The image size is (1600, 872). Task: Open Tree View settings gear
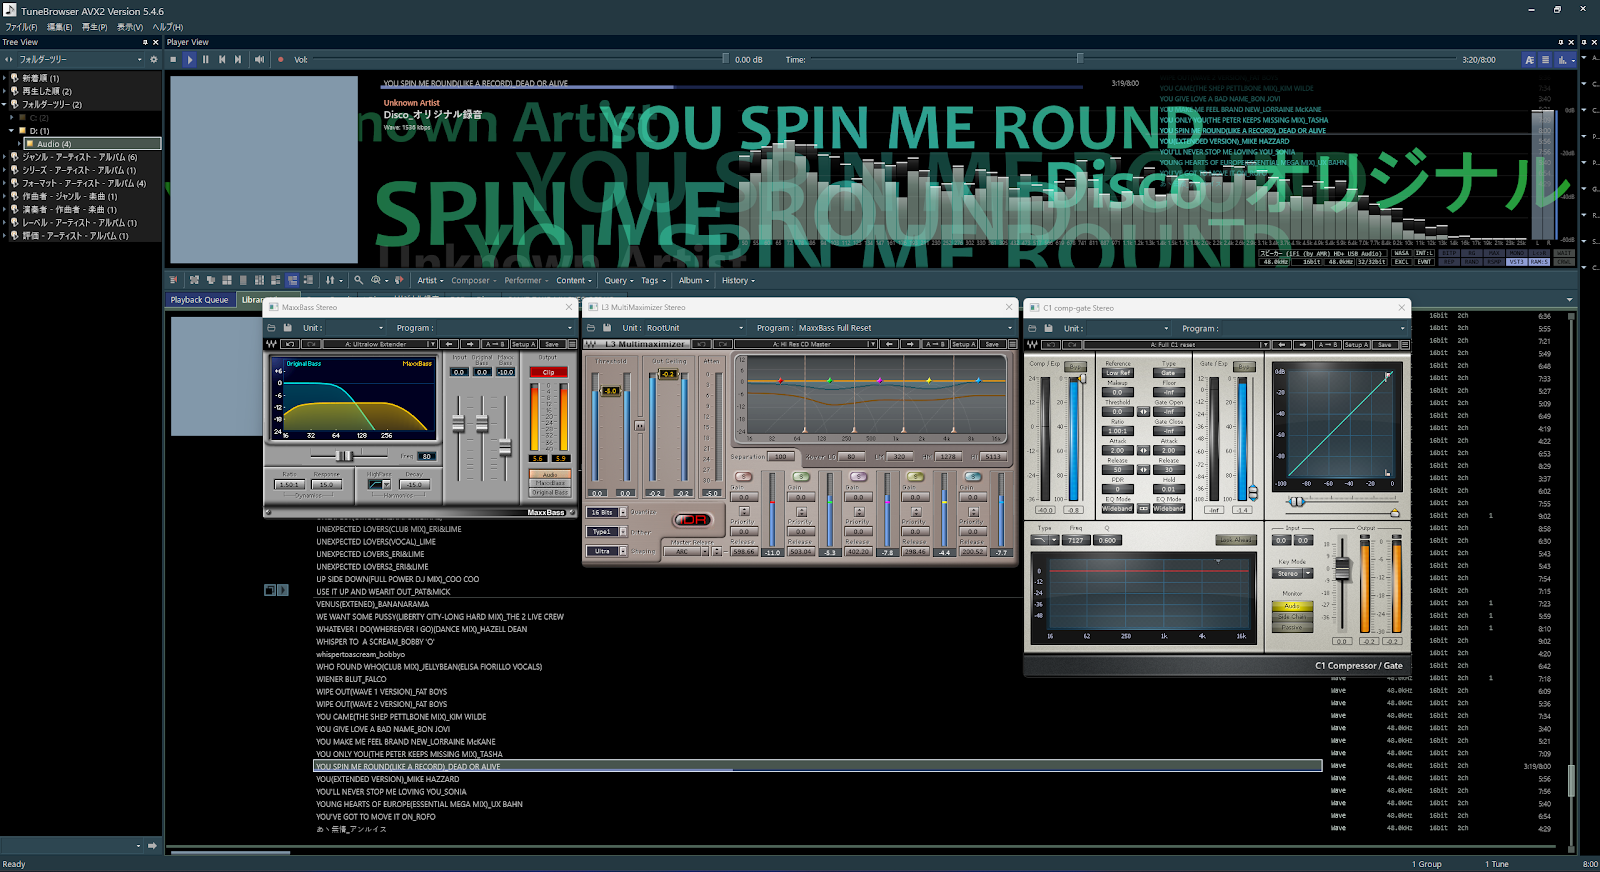click(x=153, y=60)
